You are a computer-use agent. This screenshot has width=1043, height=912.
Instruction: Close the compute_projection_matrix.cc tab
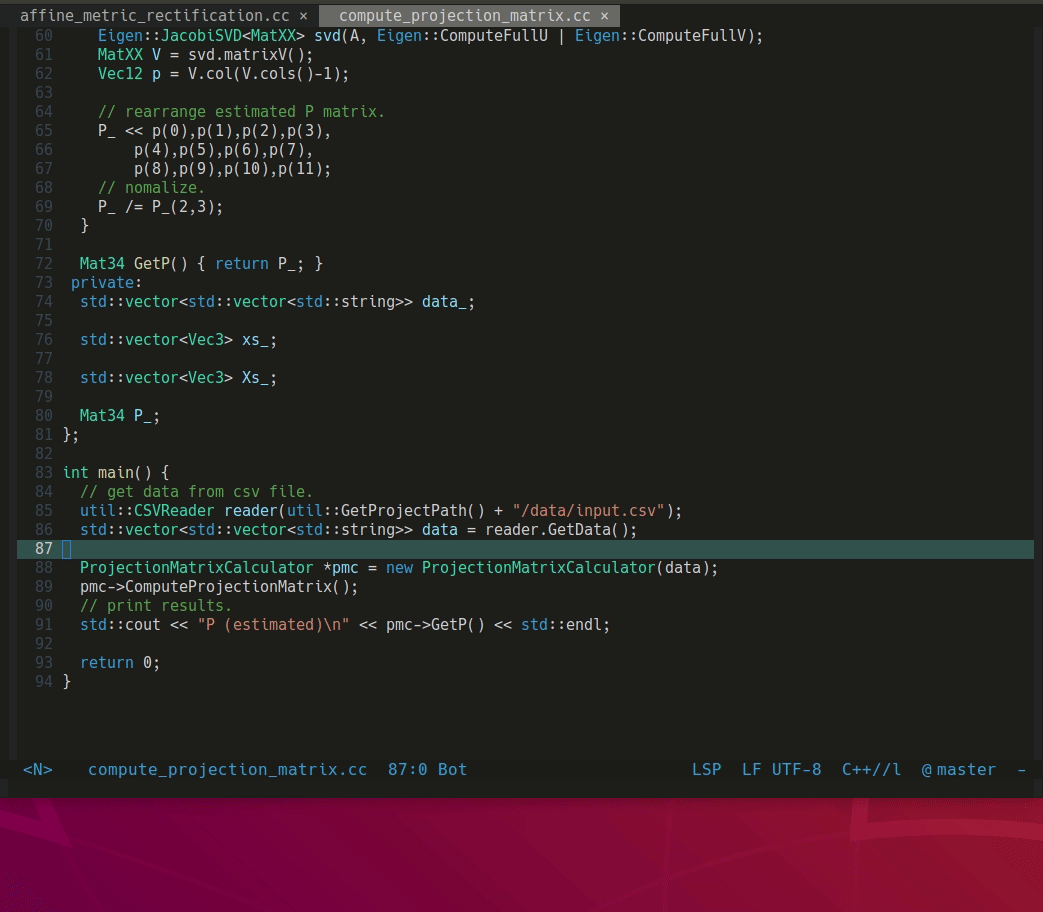point(604,16)
